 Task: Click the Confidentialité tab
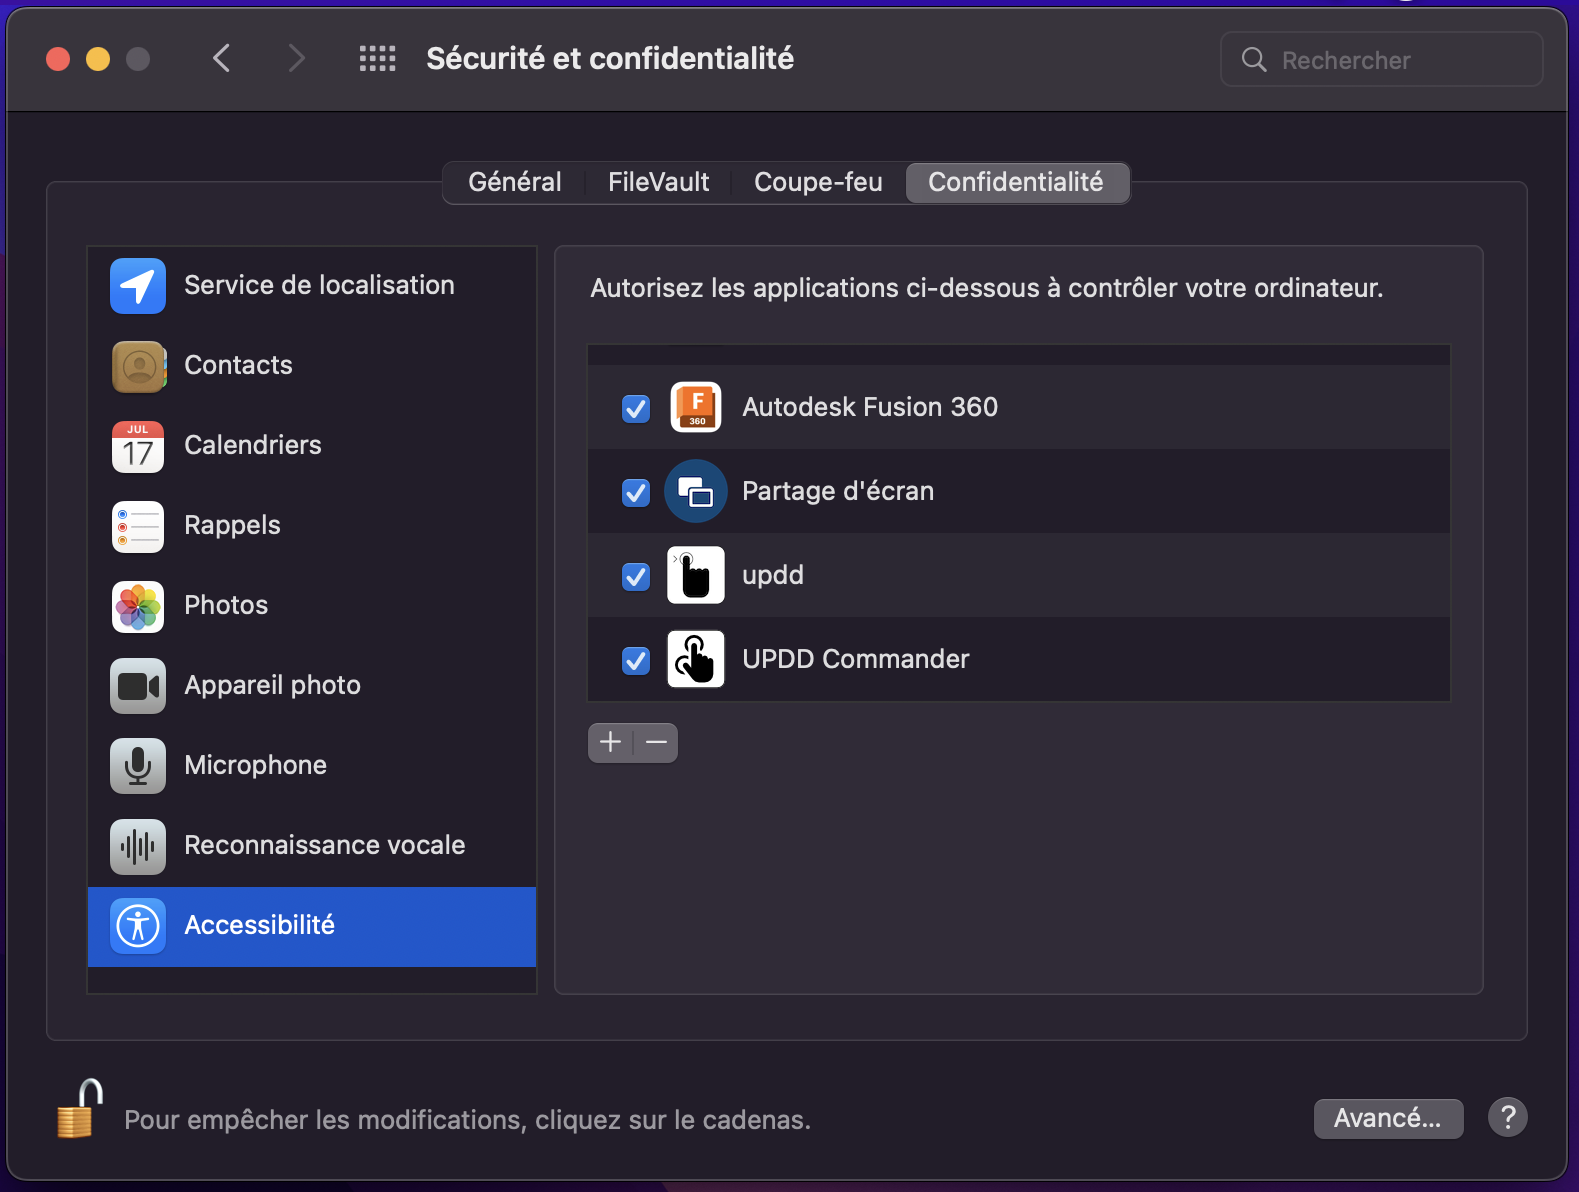[1017, 183]
